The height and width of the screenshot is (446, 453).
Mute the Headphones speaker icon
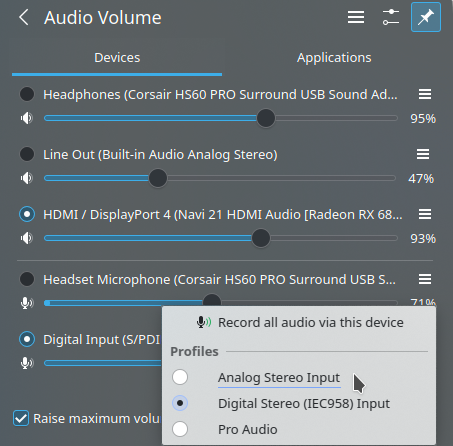tap(27, 118)
